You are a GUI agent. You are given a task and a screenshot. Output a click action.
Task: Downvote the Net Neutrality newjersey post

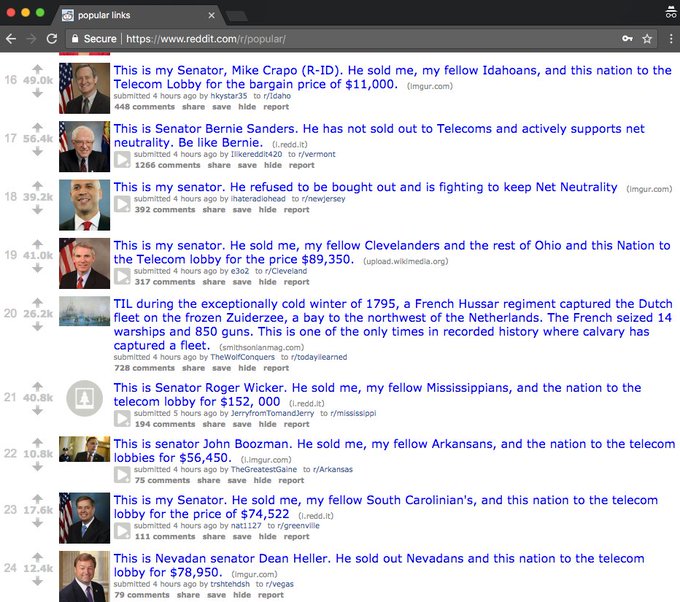click(38, 209)
